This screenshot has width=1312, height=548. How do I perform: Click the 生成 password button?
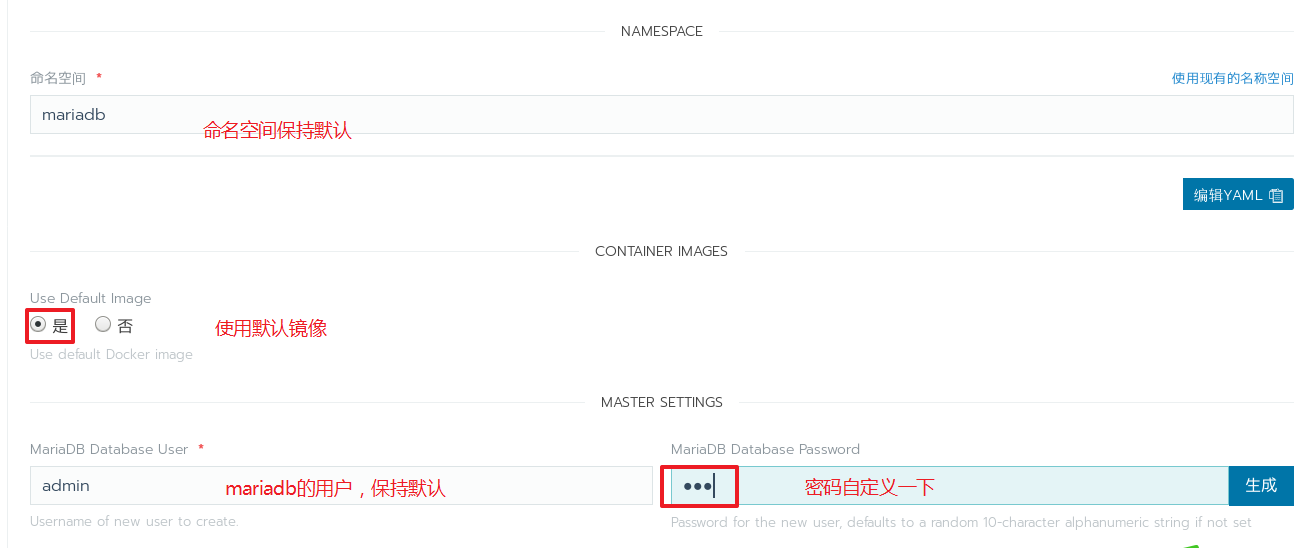[x=1261, y=485]
